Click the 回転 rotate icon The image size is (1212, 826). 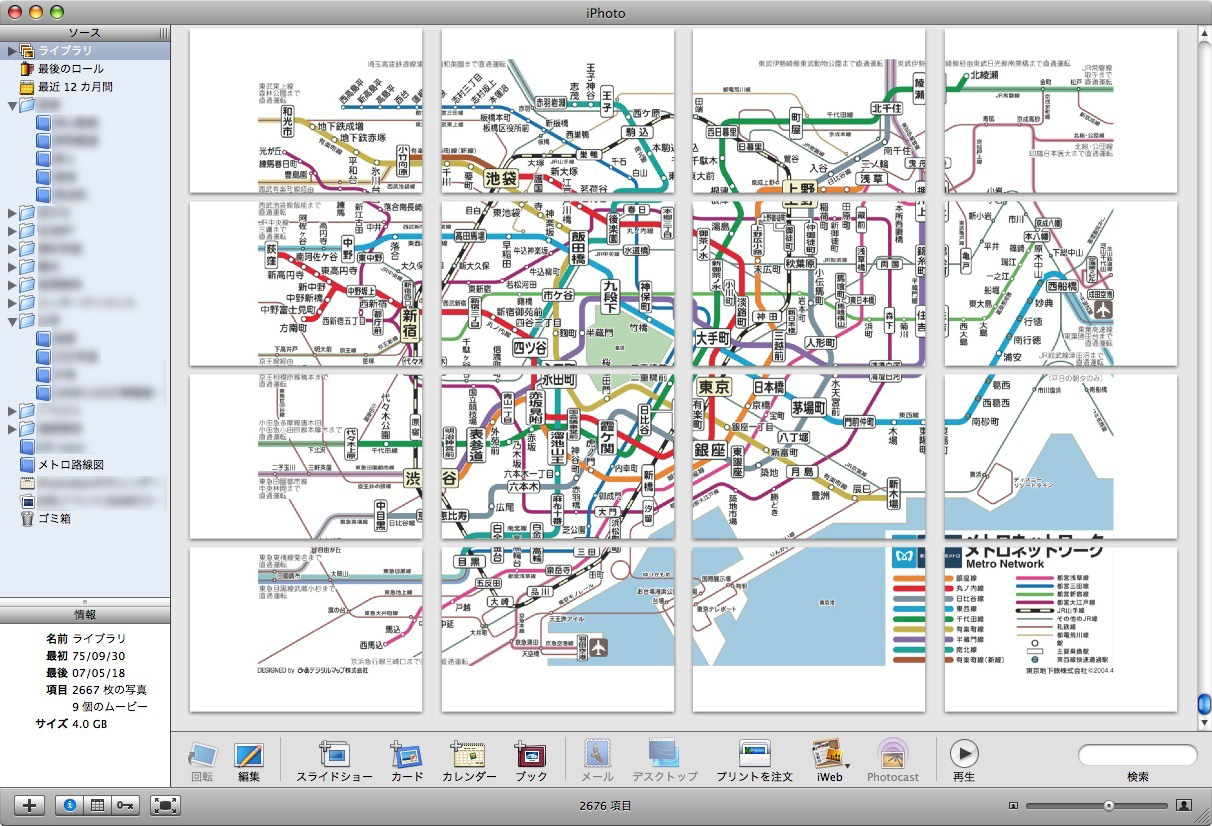pyautogui.click(x=203, y=755)
